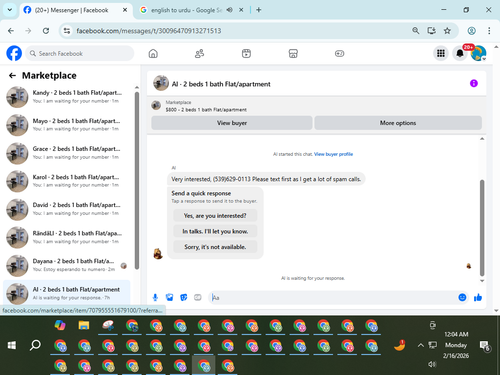Open the tab search dropdown arrow
Screen dimensions: 500x375
pyautogui.click(x=10, y=10)
